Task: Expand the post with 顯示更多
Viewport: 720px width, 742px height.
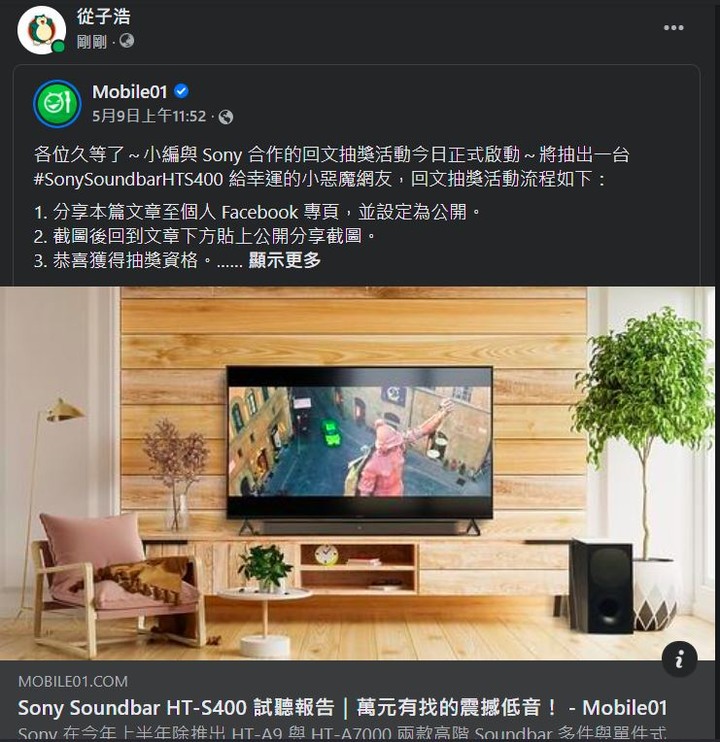Action: point(285,260)
